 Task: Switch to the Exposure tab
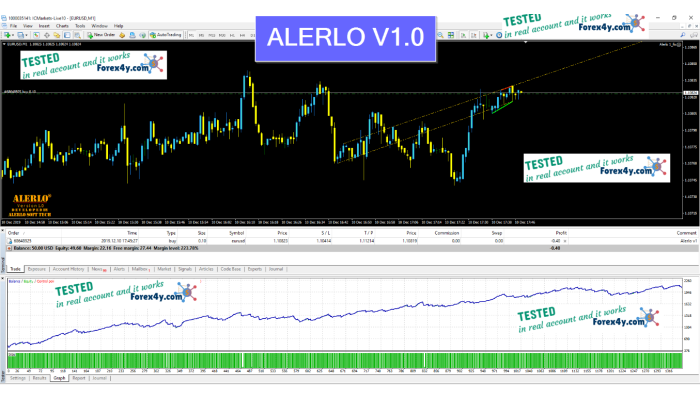[37, 269]
